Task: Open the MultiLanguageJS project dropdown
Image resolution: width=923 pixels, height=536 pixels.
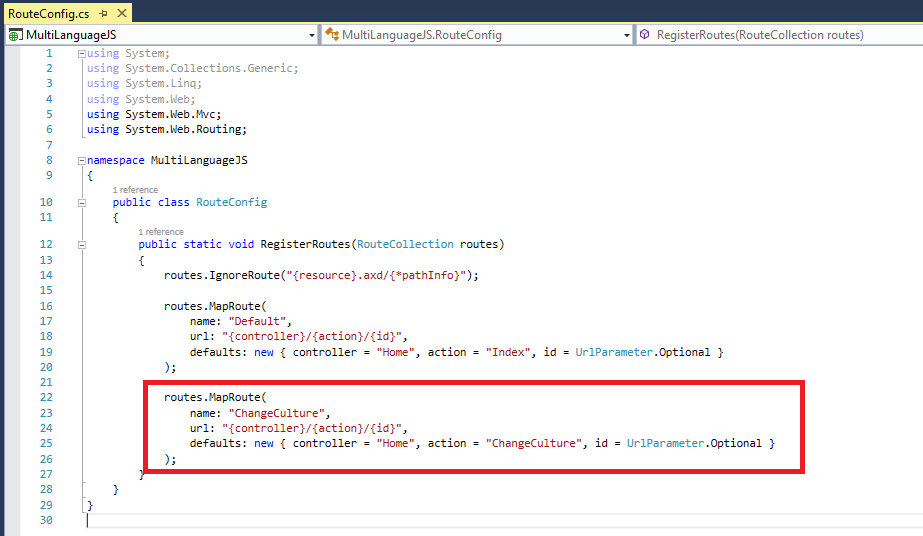Action: [x=312, y=35]
